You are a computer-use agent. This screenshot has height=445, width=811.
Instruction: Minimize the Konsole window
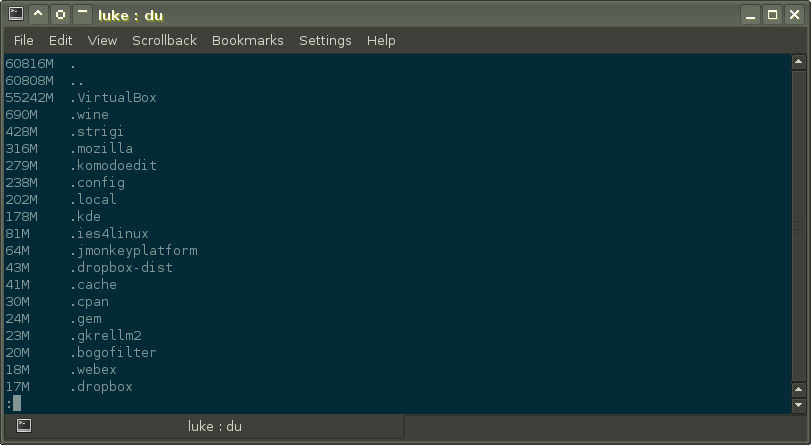(750, 14)
